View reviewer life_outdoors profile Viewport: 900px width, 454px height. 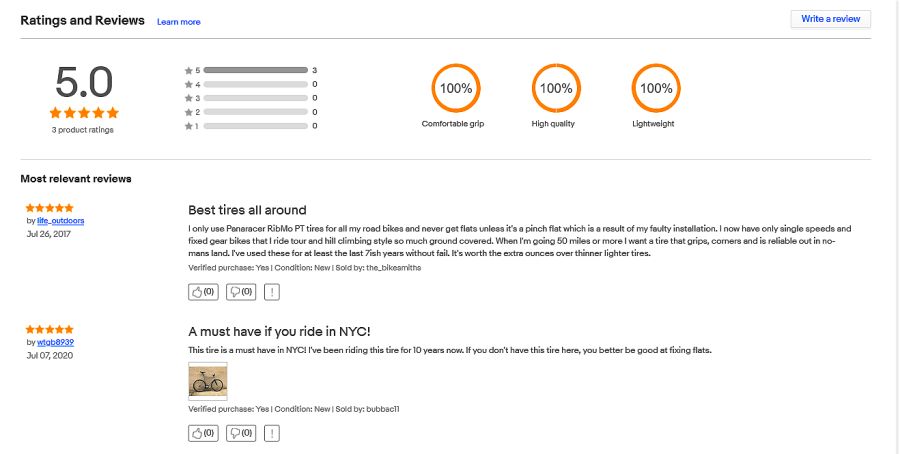pos(61,220)
